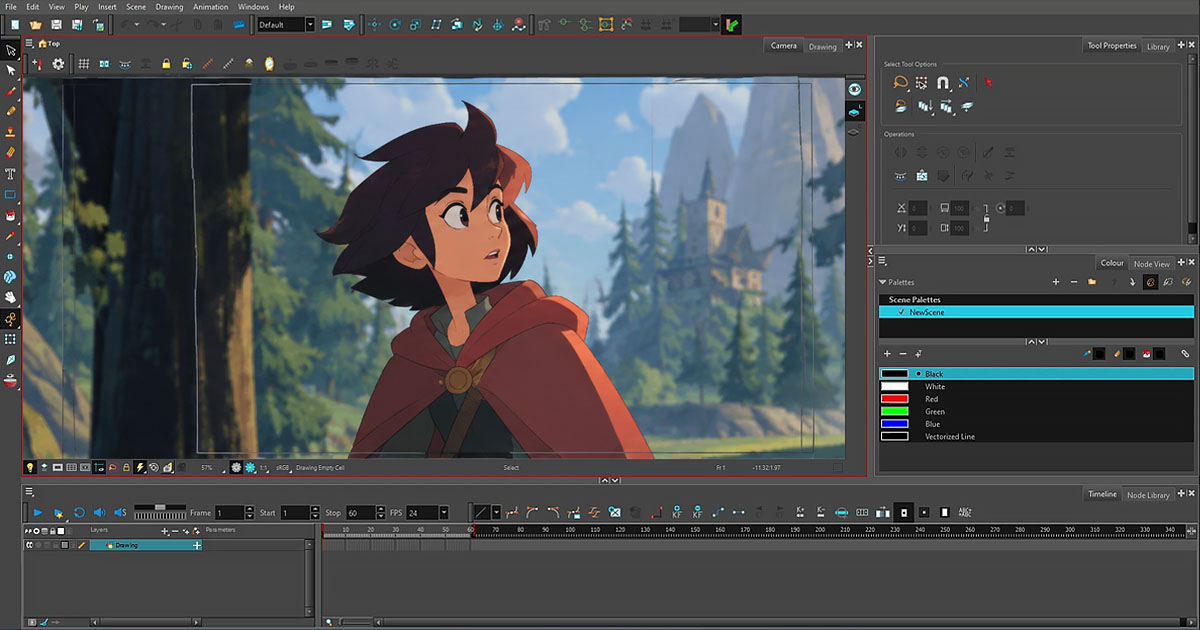
Task: Add new palette with plus in Palettes bar
Action: [1056, 282]
